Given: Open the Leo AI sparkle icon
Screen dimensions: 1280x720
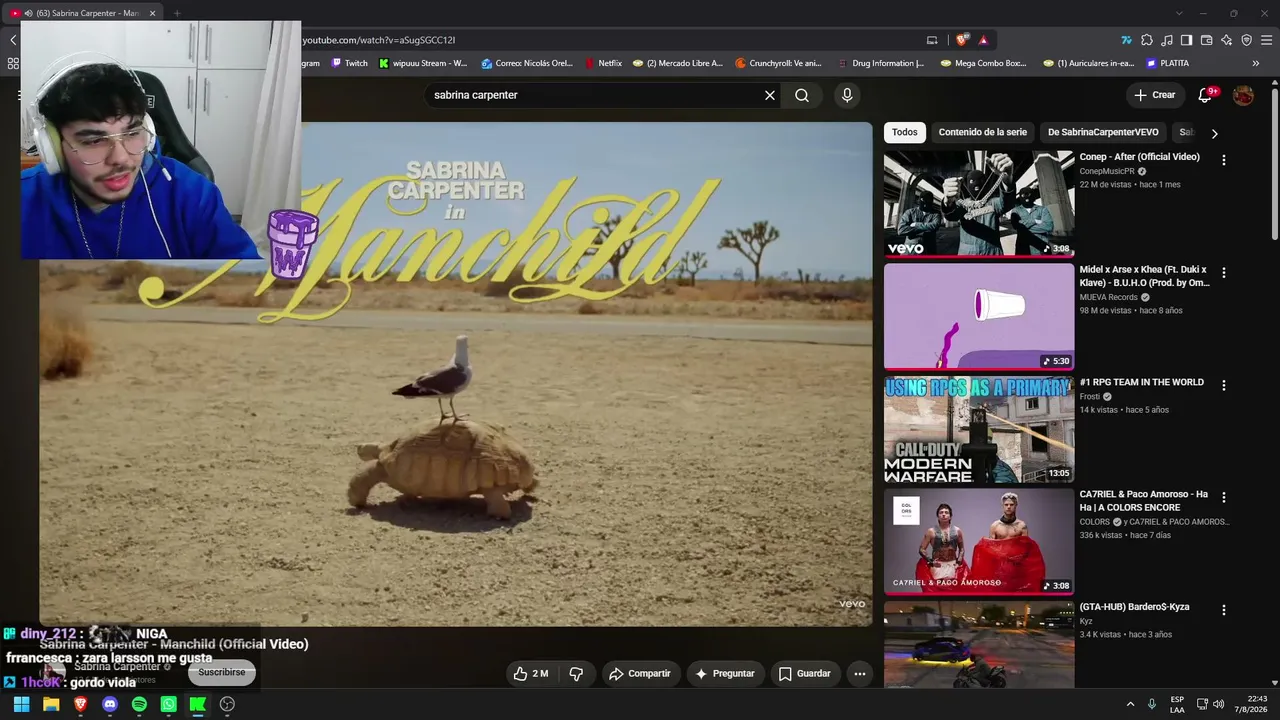Looking at the screenshot, I should [x=1226, y=40].
